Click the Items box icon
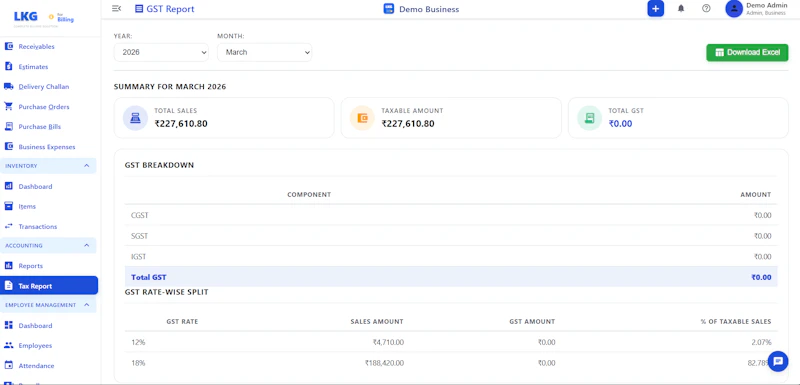This screenshot has height=385, width=800. coord(9,206)
